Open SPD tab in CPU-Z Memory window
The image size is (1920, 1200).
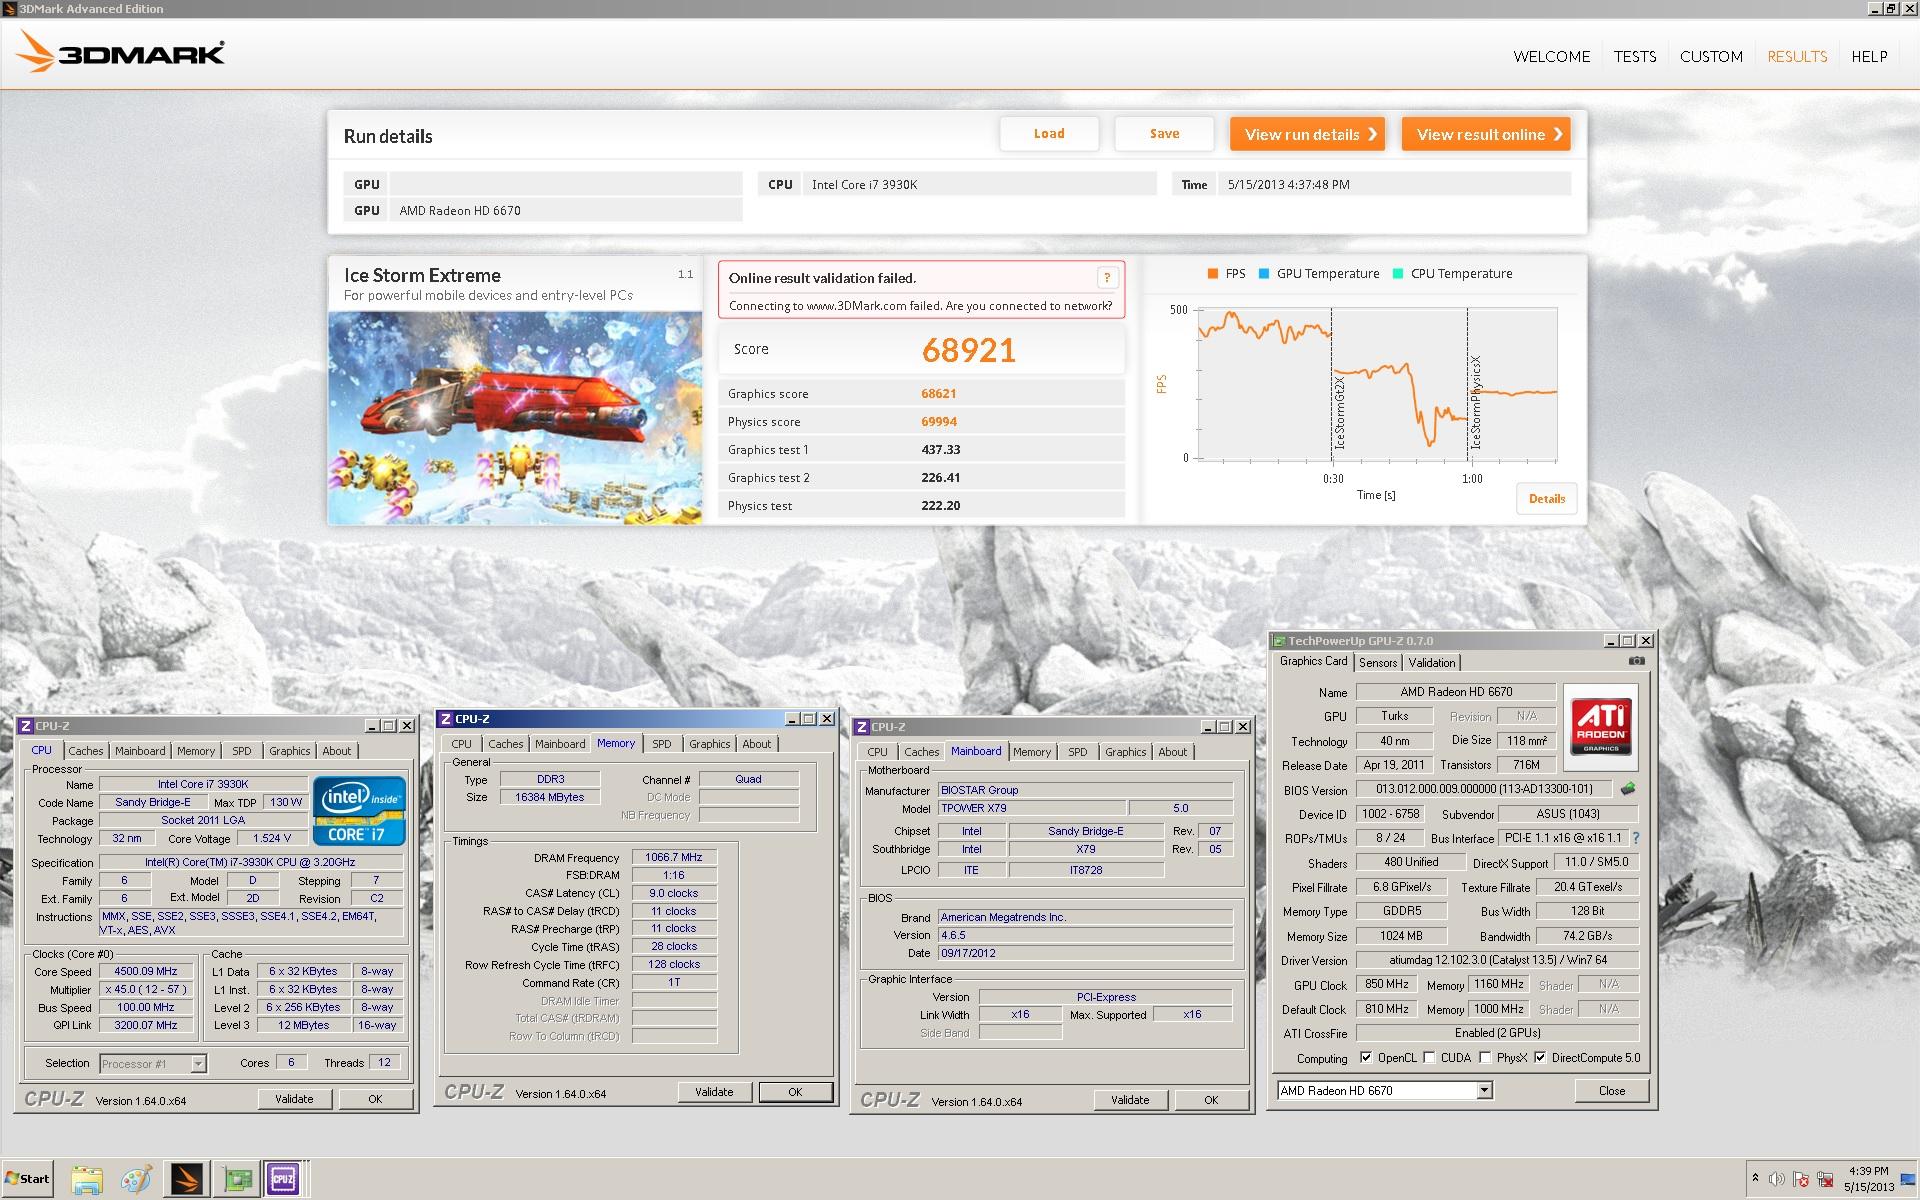tap(662, 744)
